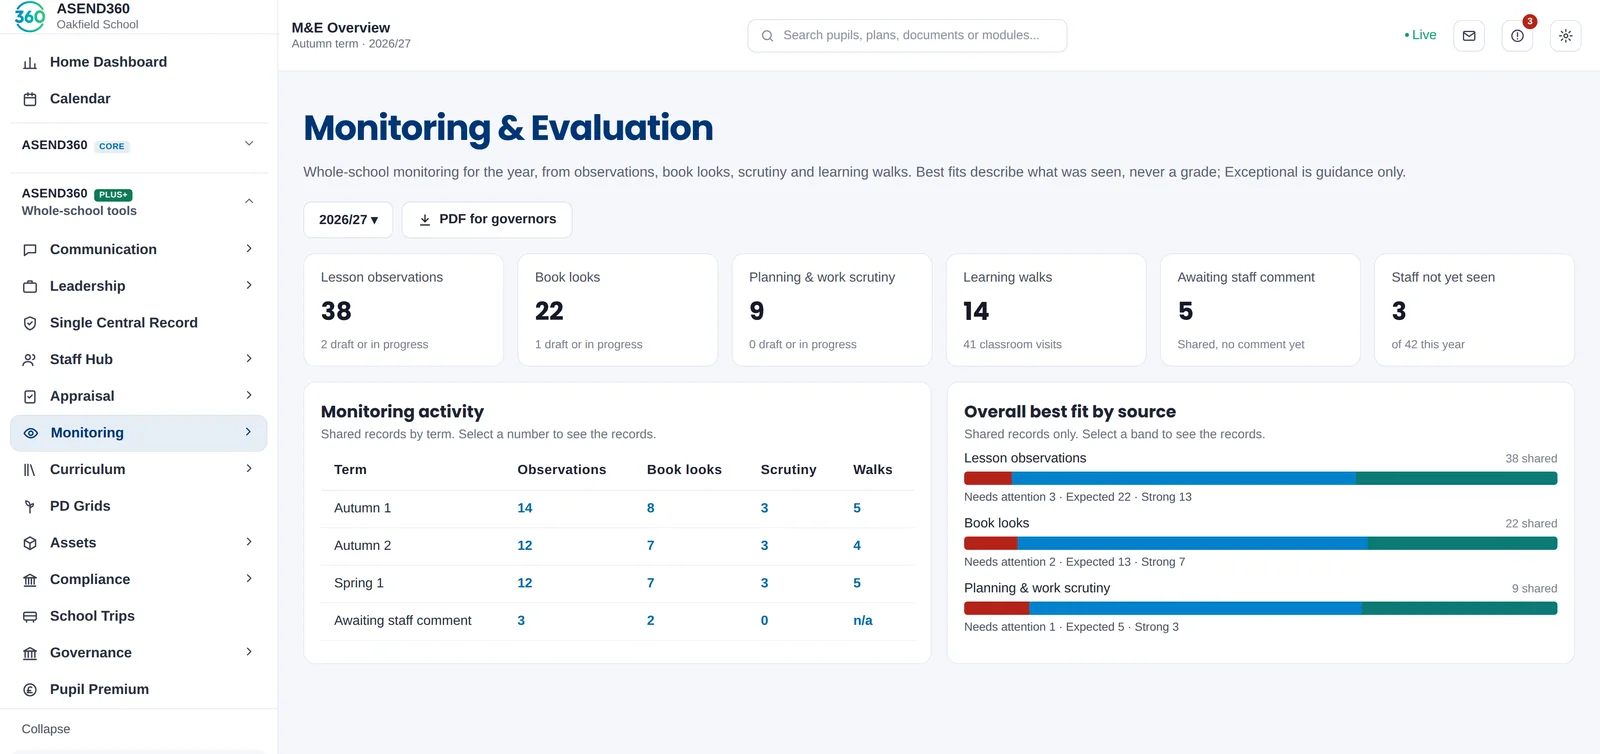Click the Pupil Premium coin icon
The width and height of the screenshot is (1600, 754).
[x=30, y=690]
